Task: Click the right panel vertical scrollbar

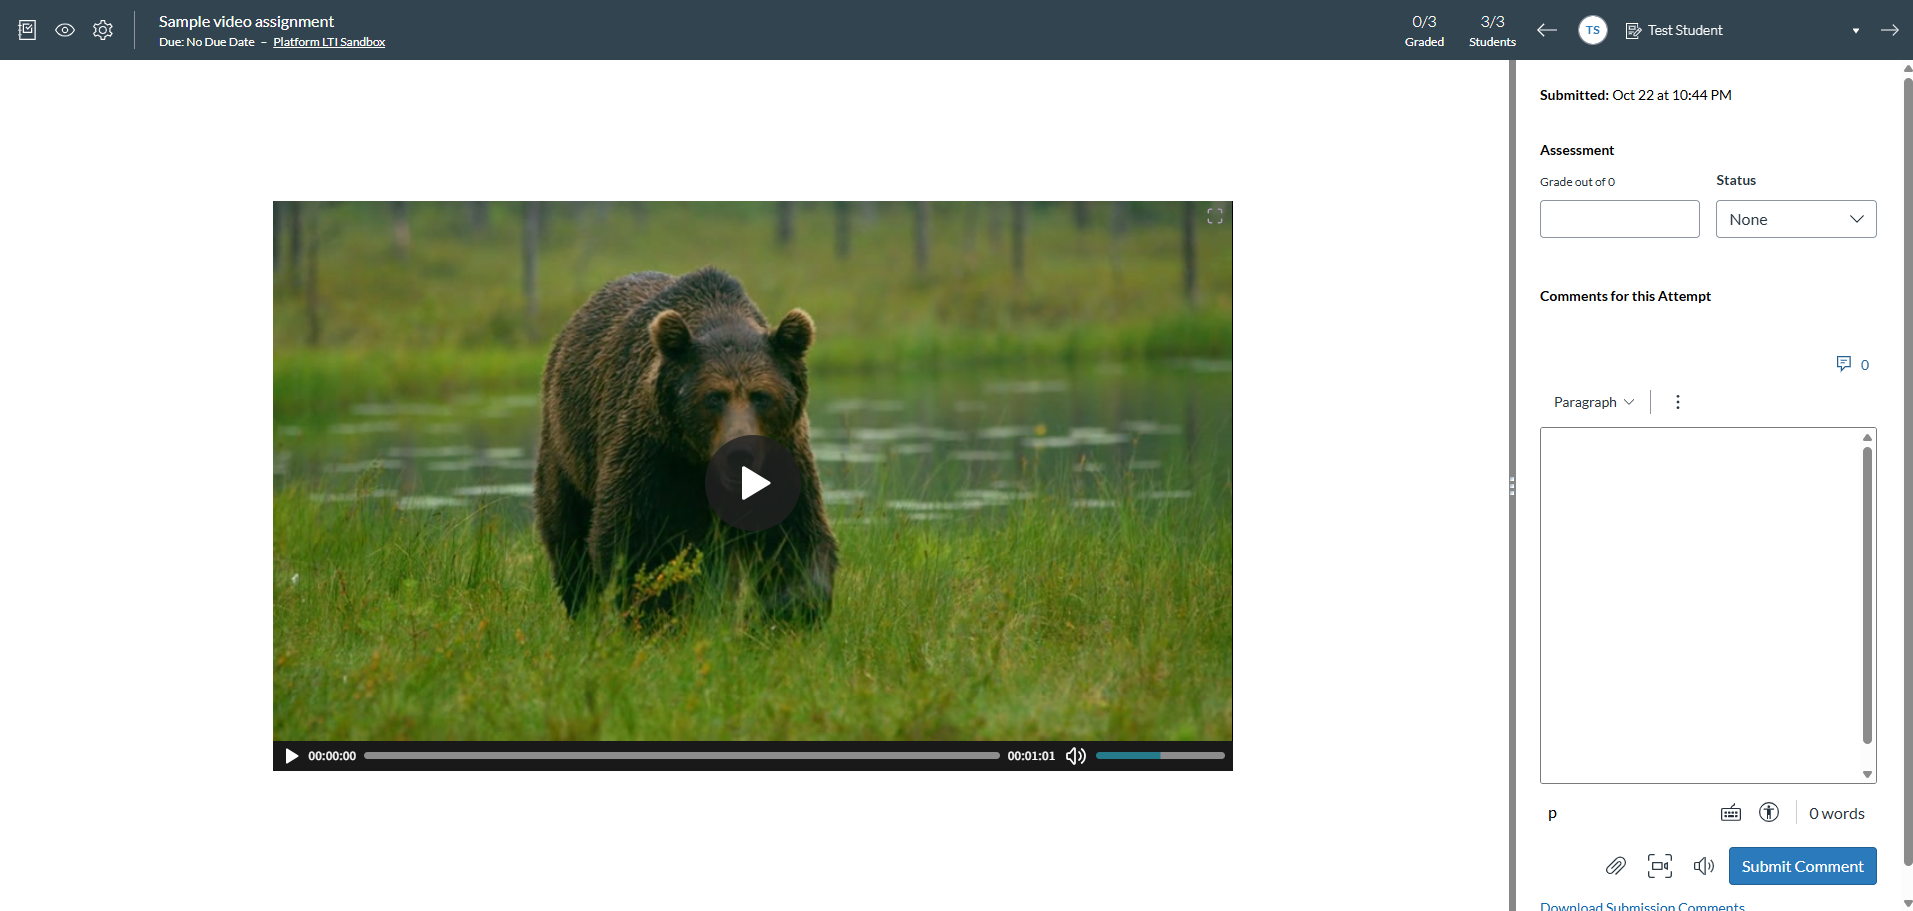Action: (x=1907, y=470)
